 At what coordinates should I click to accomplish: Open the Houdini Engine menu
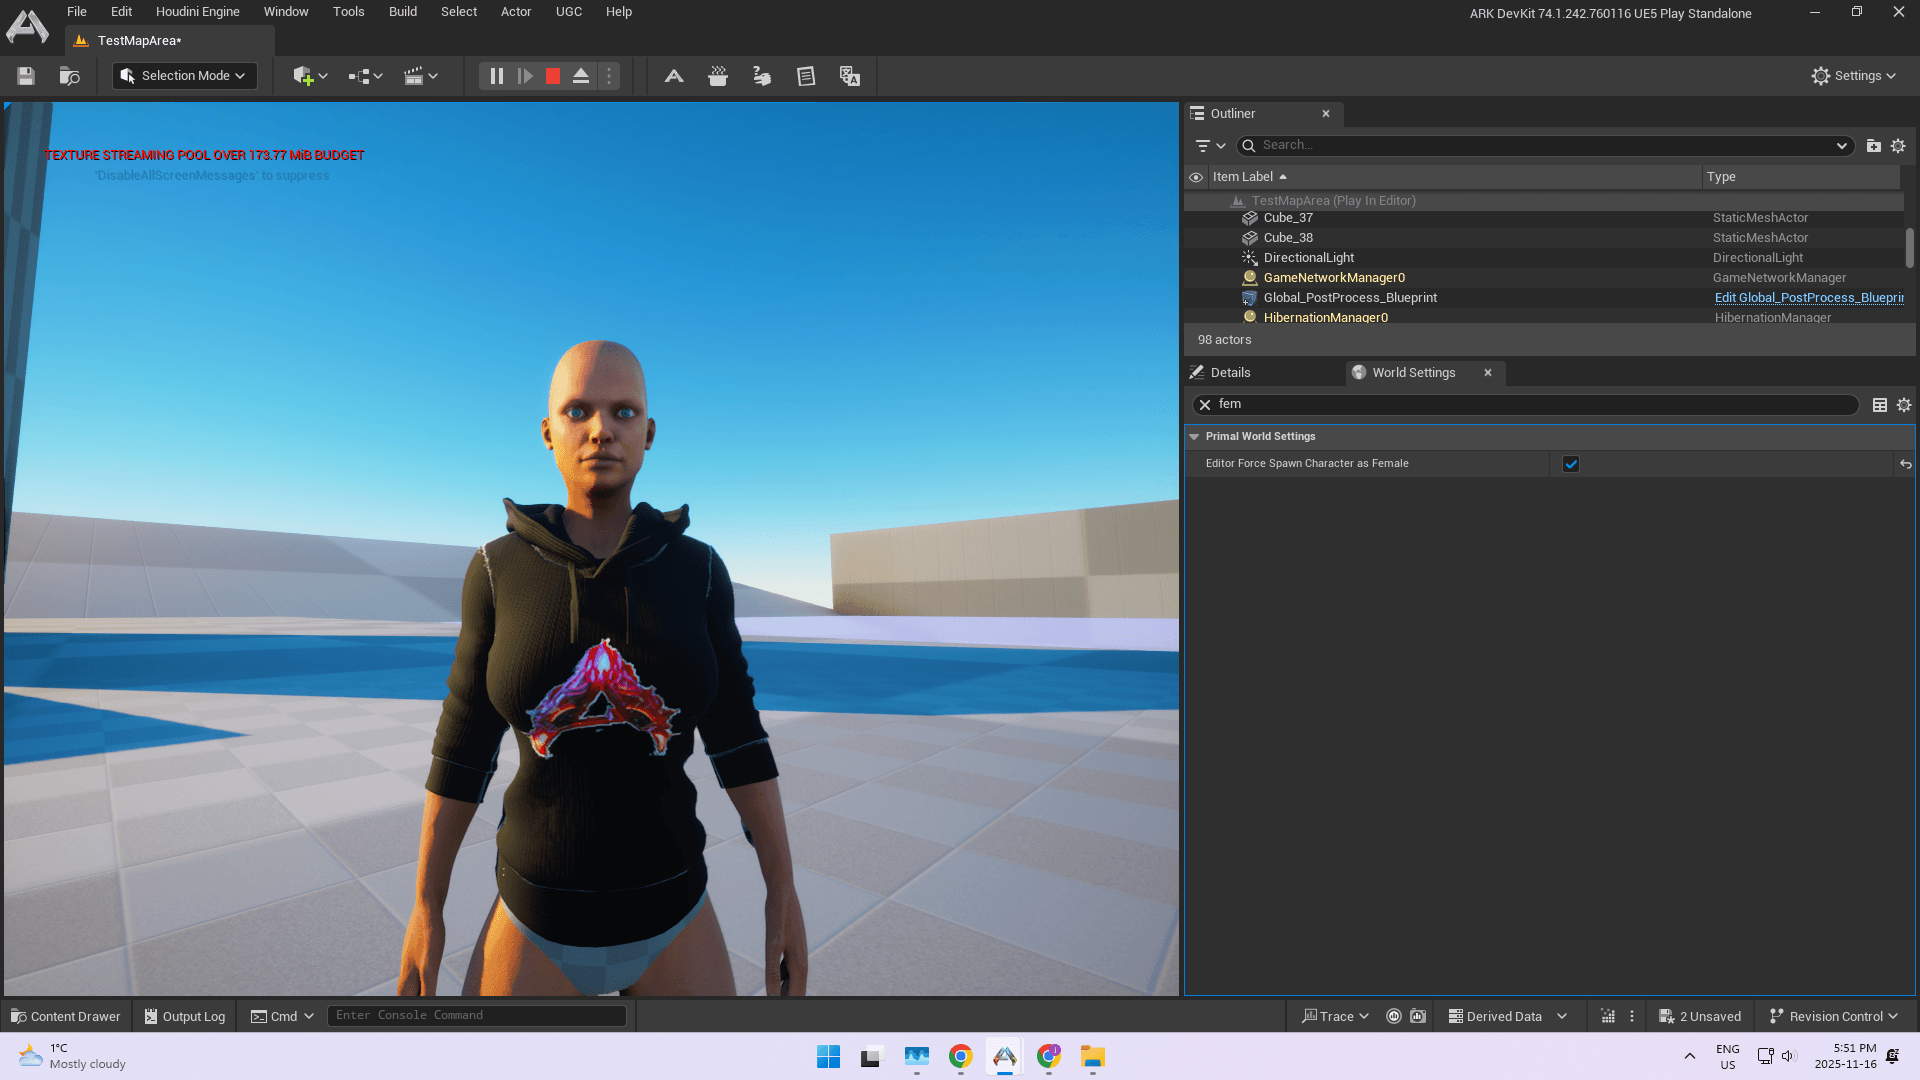(x=197, y=12)
